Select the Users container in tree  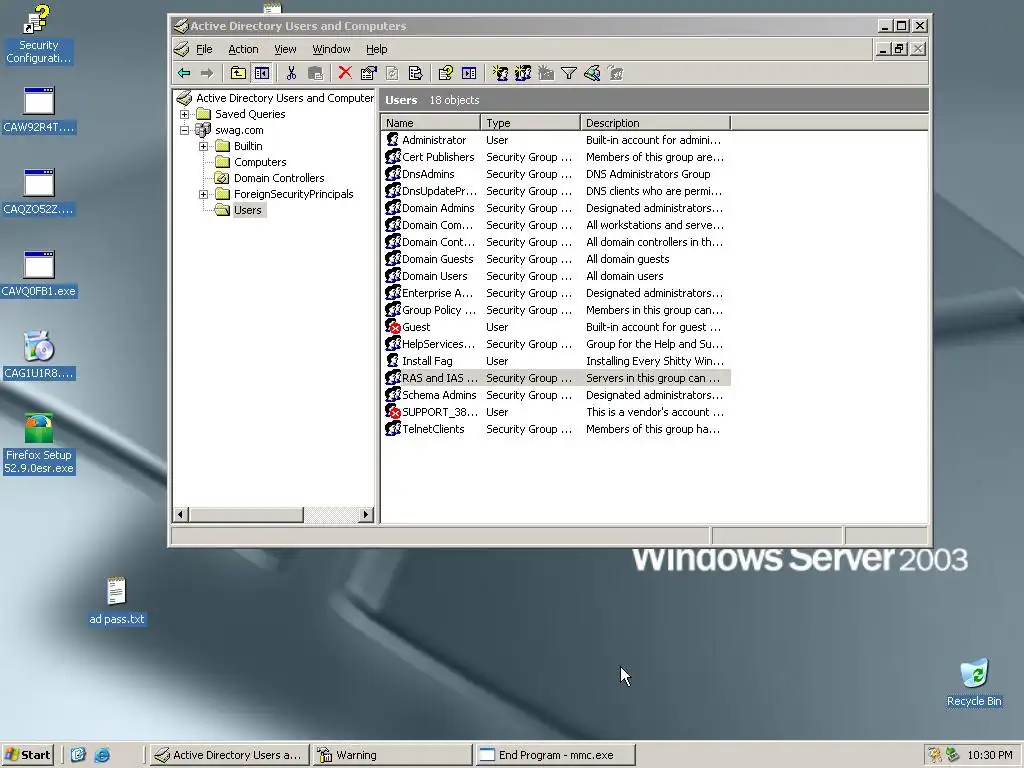coord(248,210)
